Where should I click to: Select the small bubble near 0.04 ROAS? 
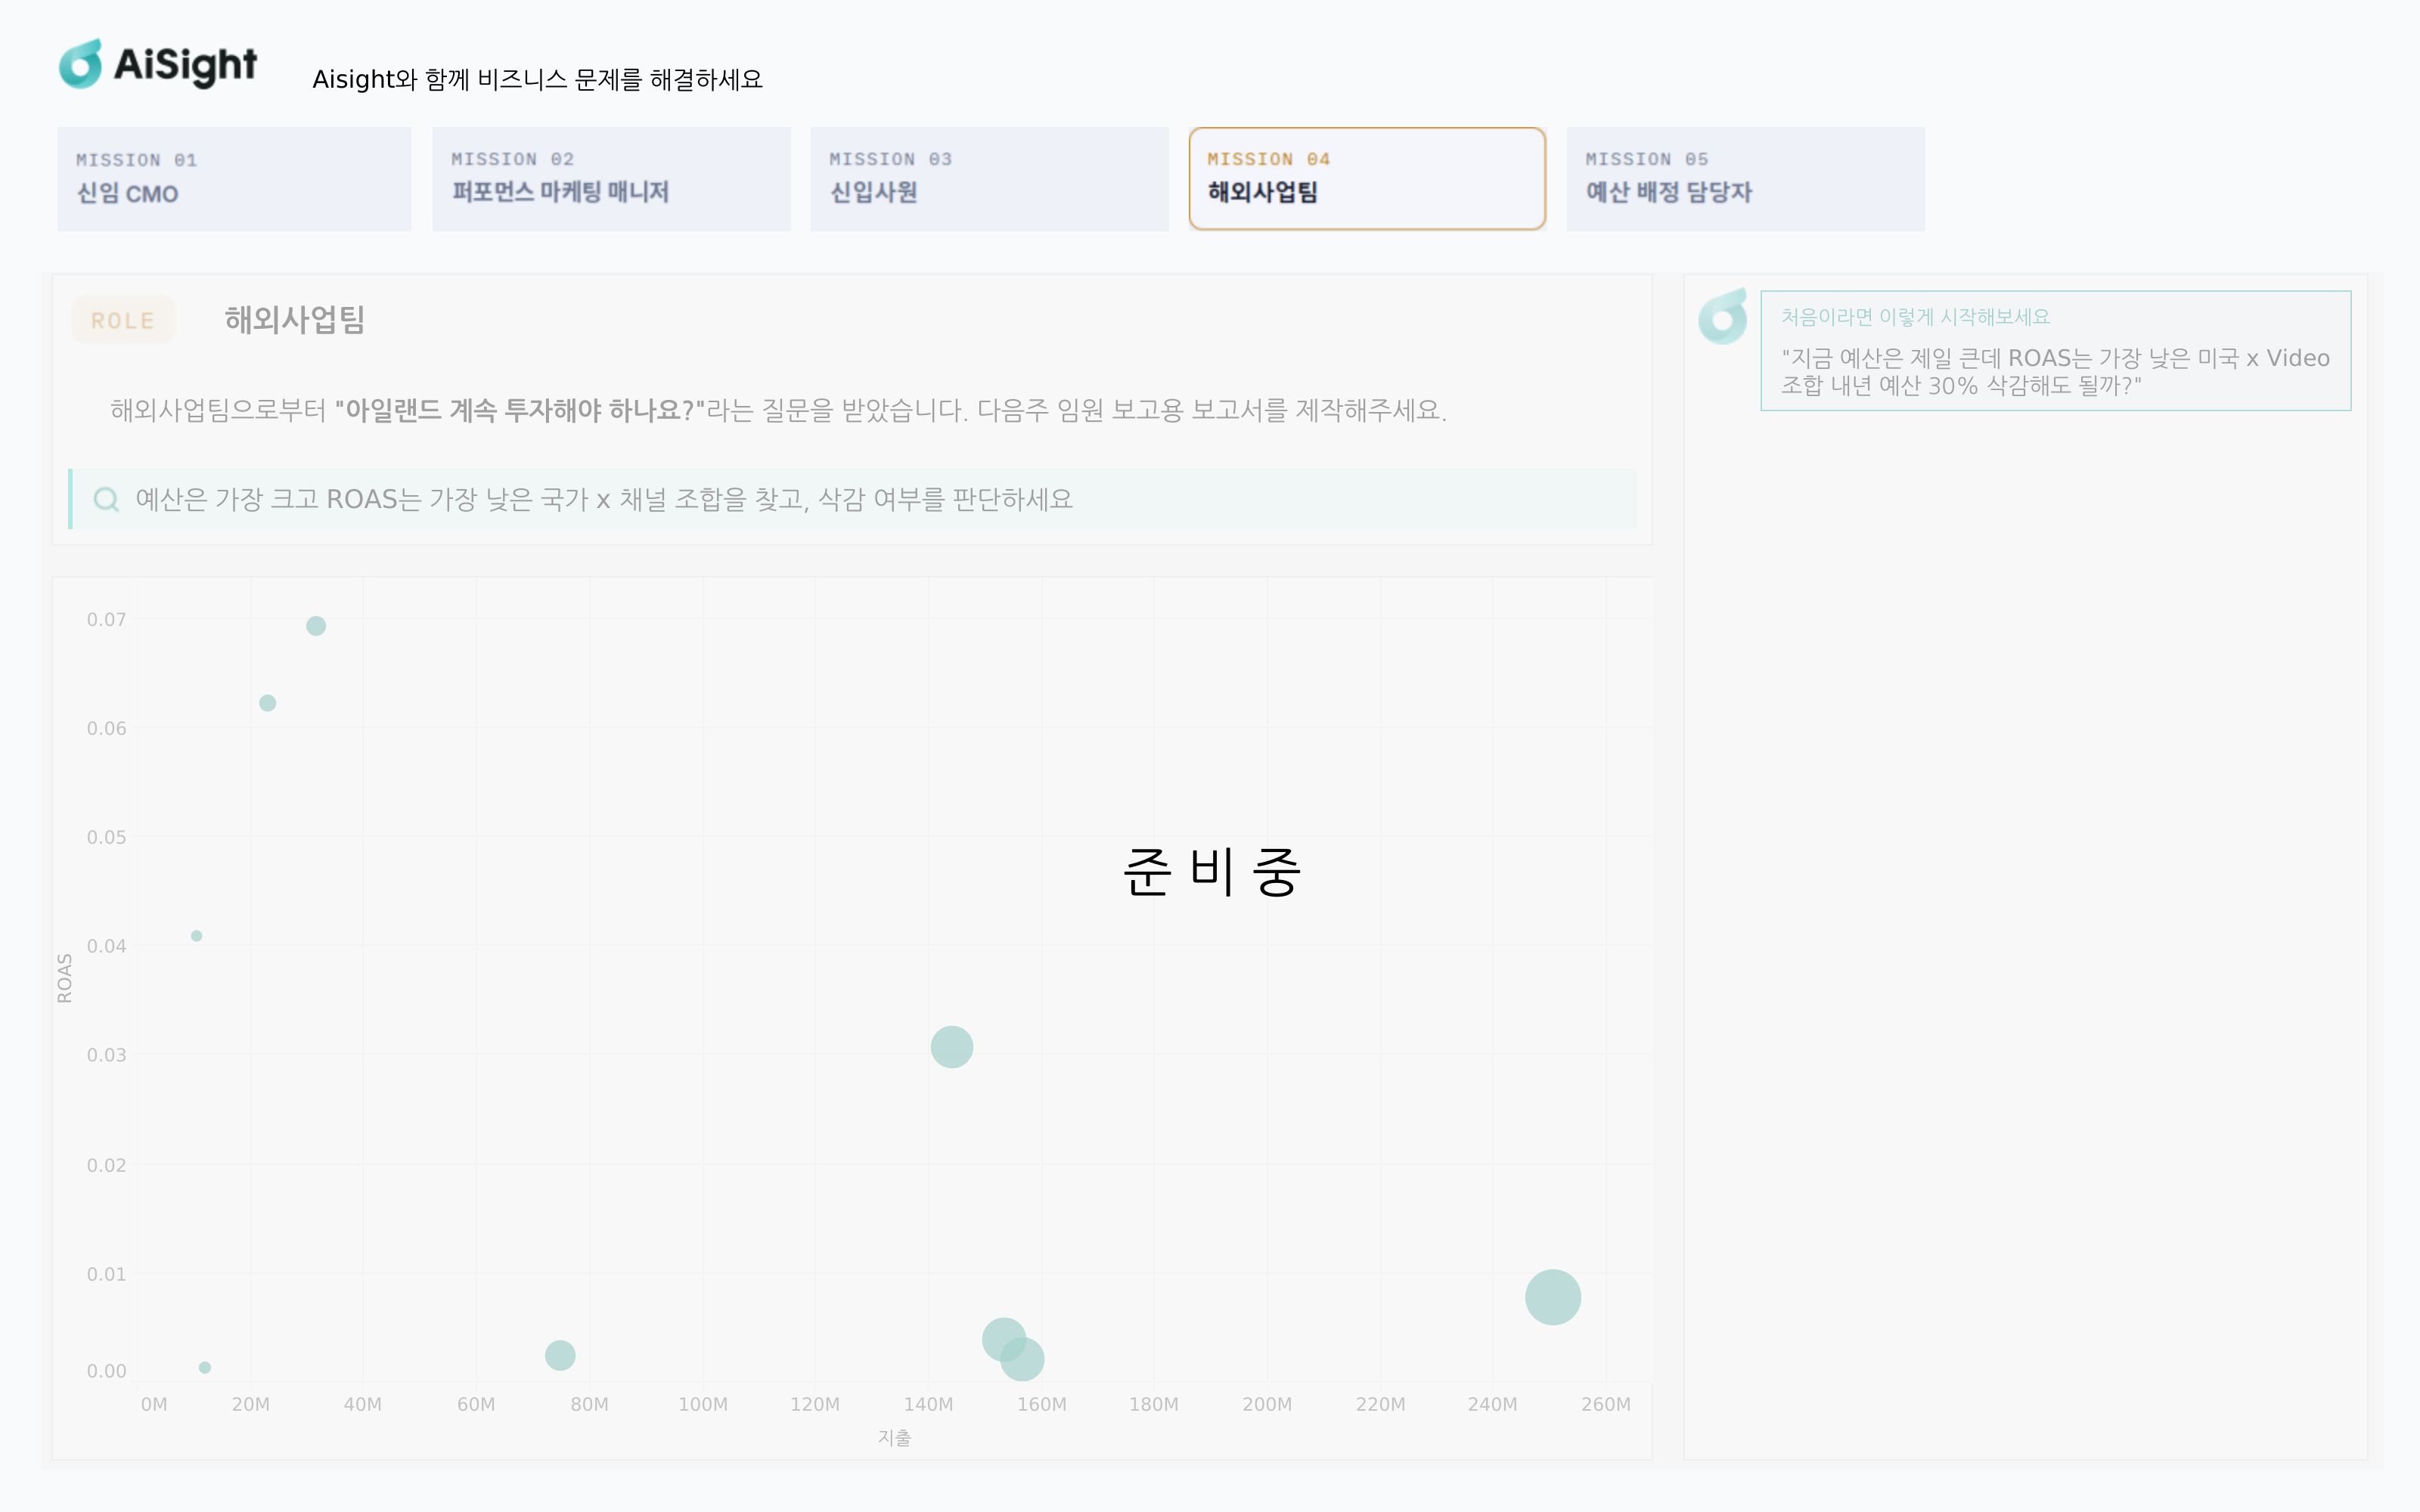[196, 936]
